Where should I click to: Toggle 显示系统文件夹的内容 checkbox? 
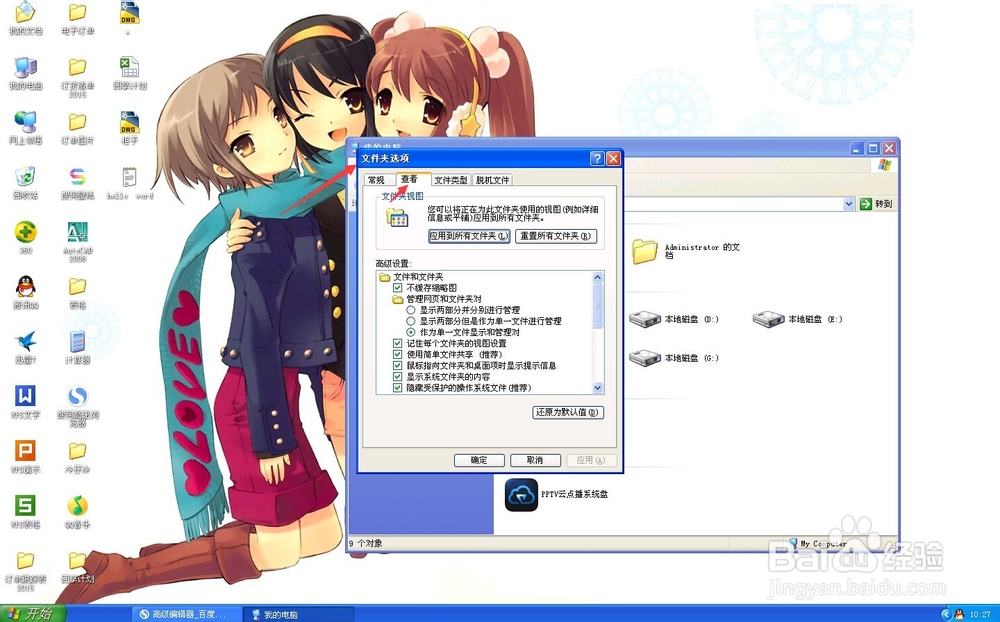click(398, 376)
